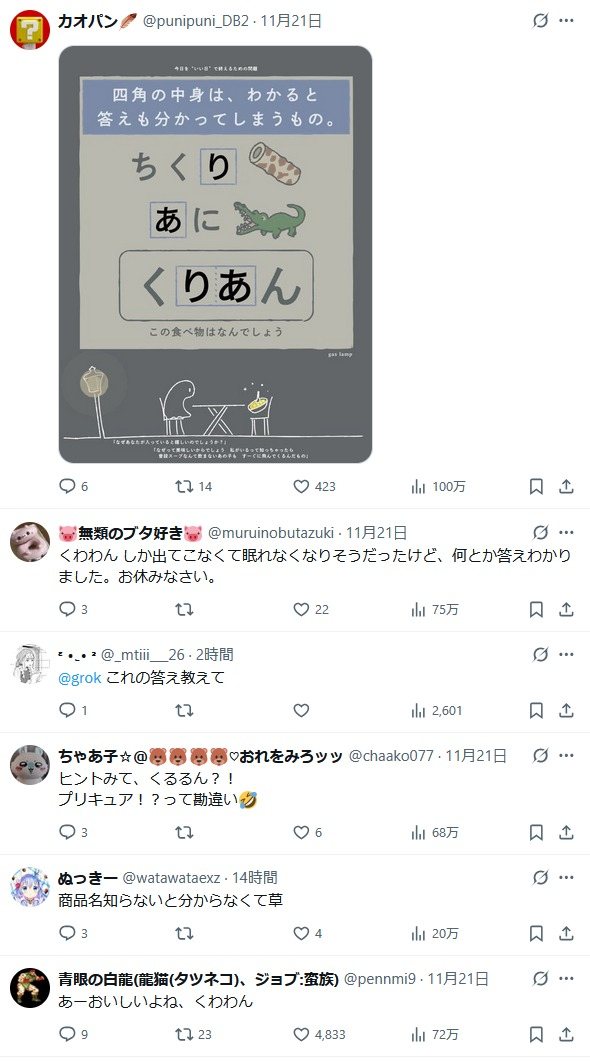Share the reply by @chaako077
Image resolution: width=590 pixels, height=1061 pixels.
(566, 832)
